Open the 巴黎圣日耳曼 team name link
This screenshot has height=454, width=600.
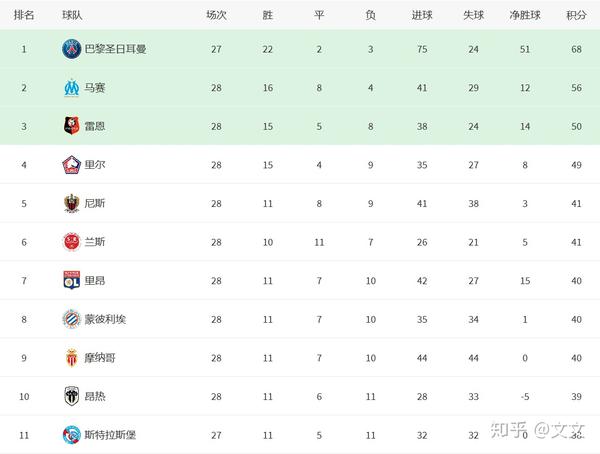(115, 49)
